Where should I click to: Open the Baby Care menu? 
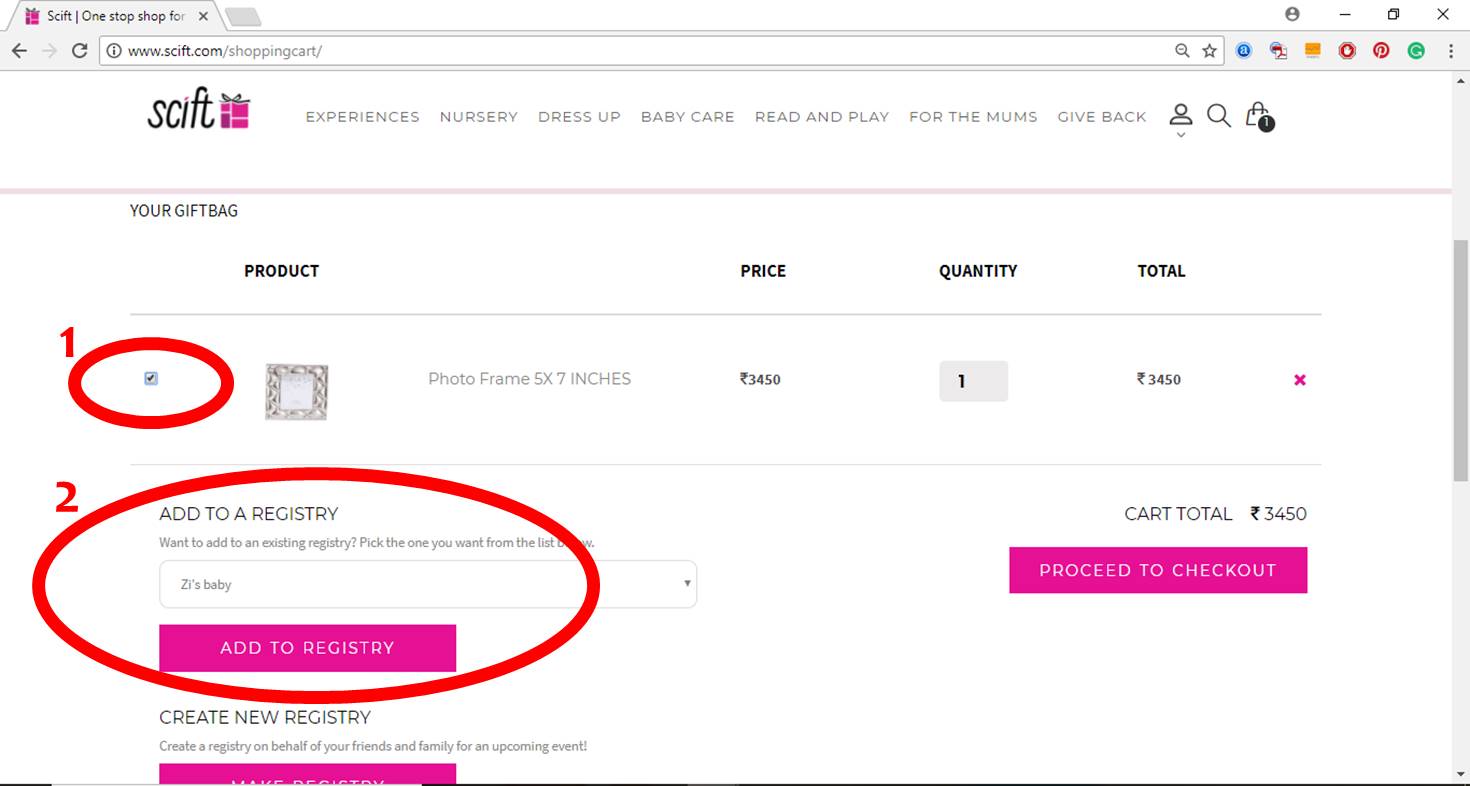[687, 117]
